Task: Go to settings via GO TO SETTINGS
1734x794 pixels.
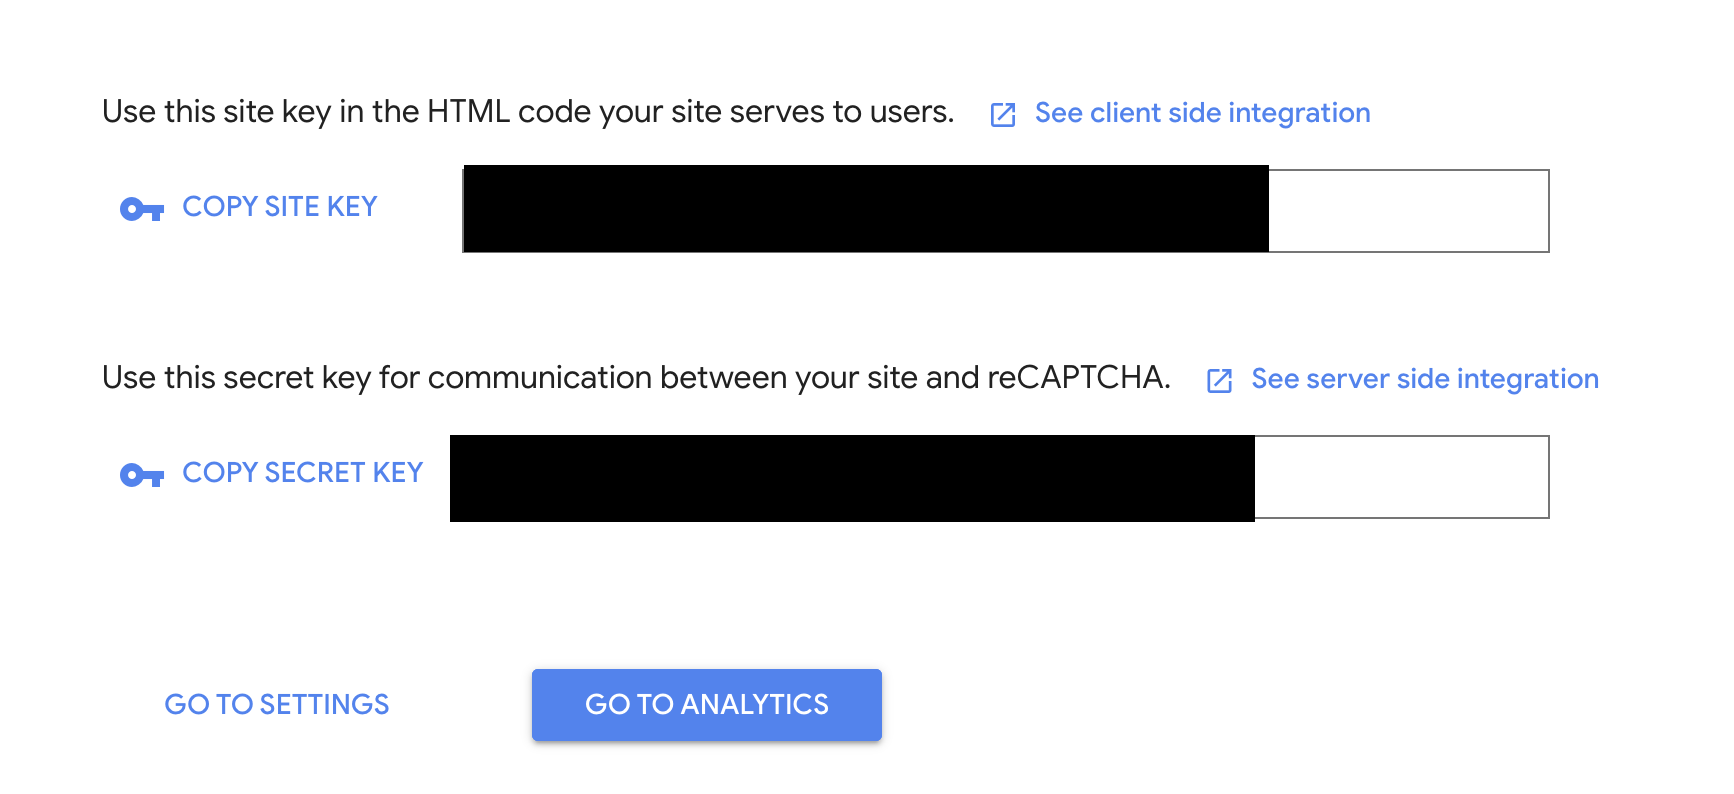Action: point(277,705)
